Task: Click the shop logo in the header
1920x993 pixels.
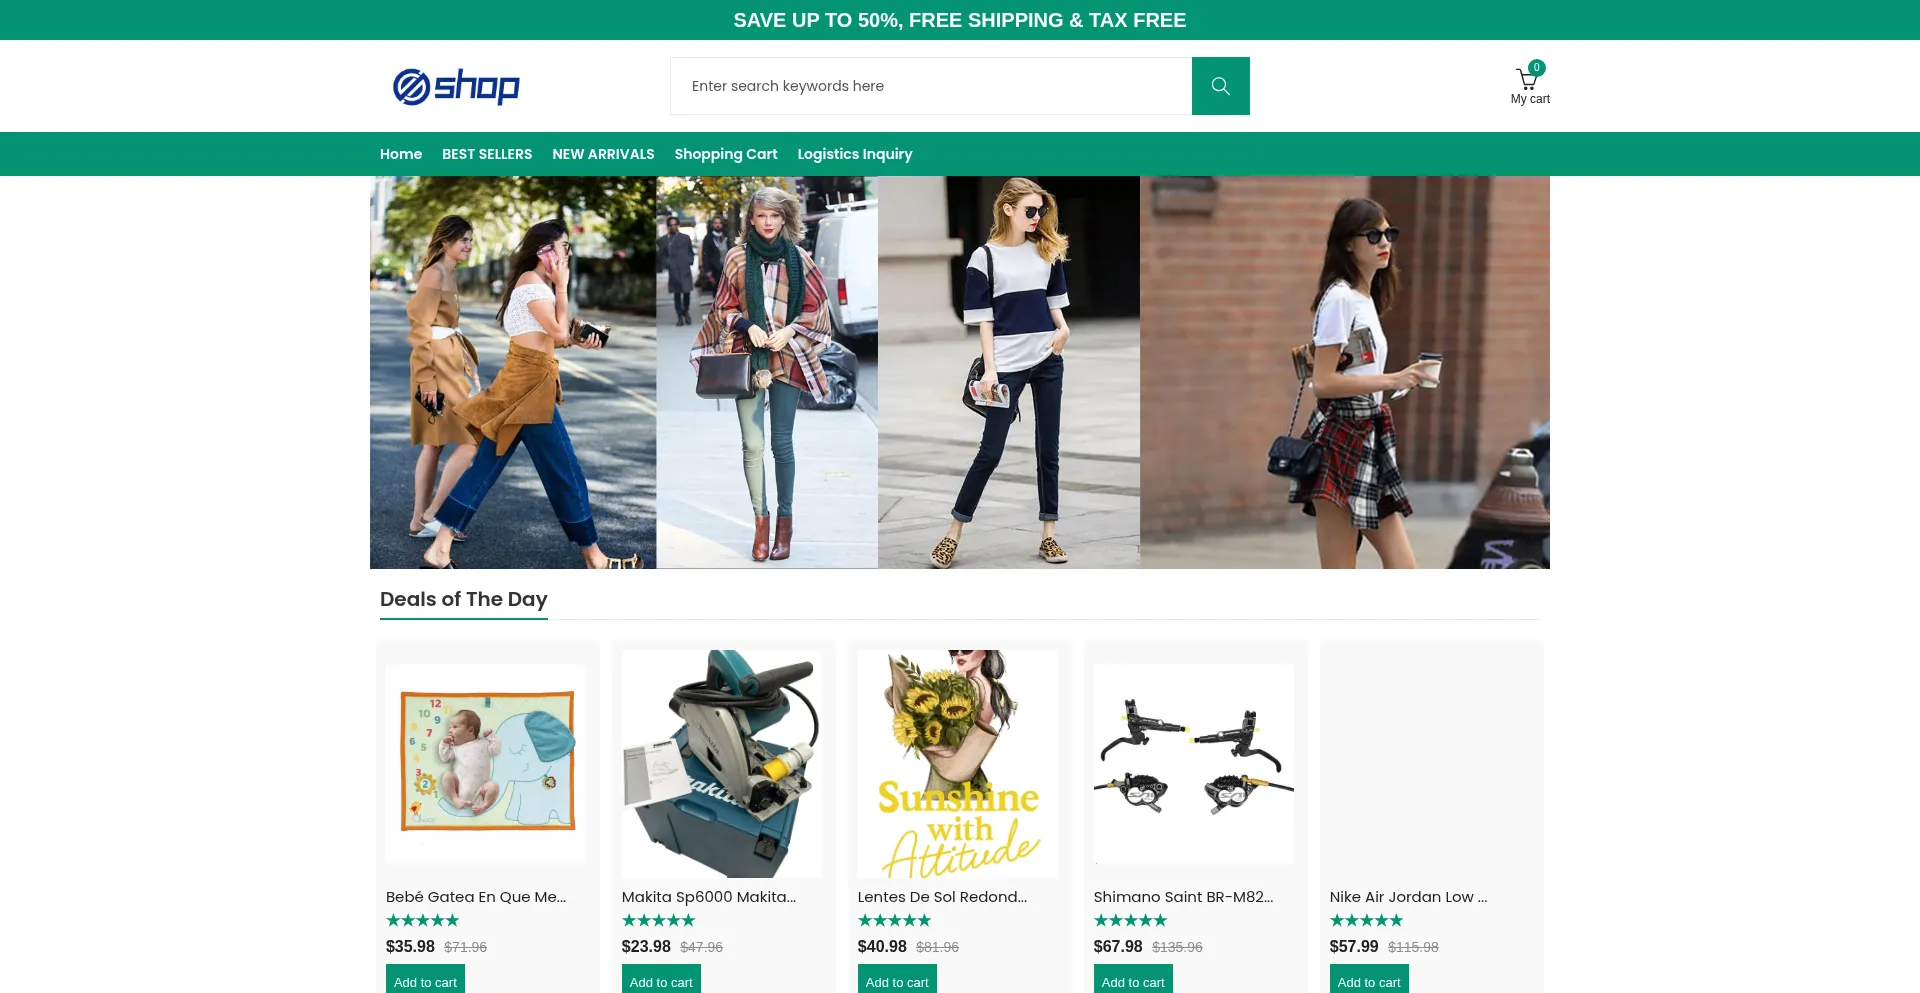Action: tap(456, 86)
